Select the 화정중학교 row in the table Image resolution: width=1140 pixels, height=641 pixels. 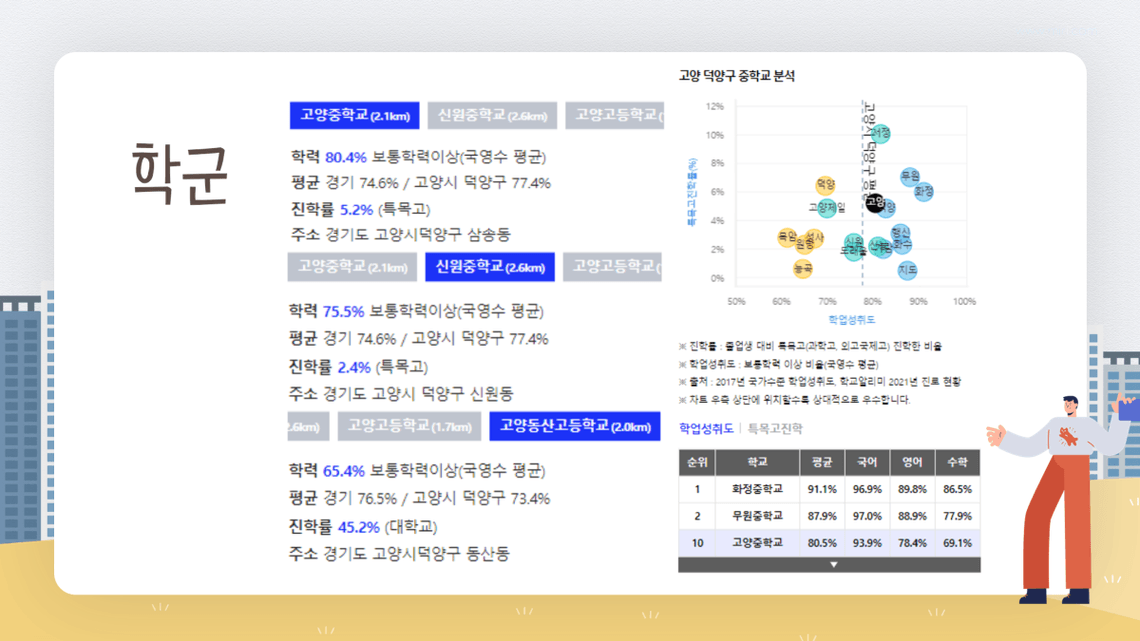(830, 489)
